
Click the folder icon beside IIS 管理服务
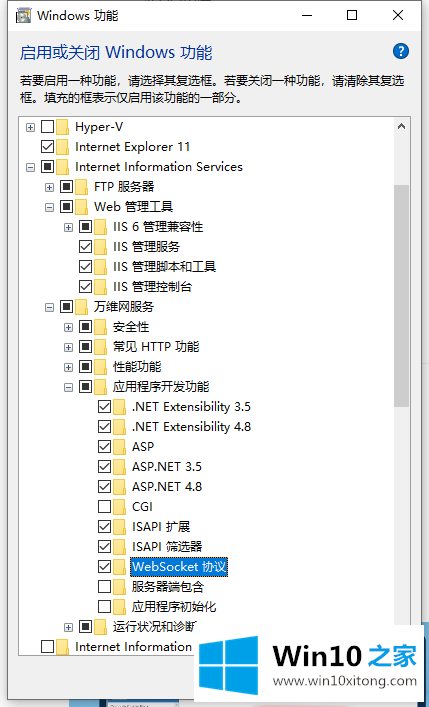click(x=100, y=246)
